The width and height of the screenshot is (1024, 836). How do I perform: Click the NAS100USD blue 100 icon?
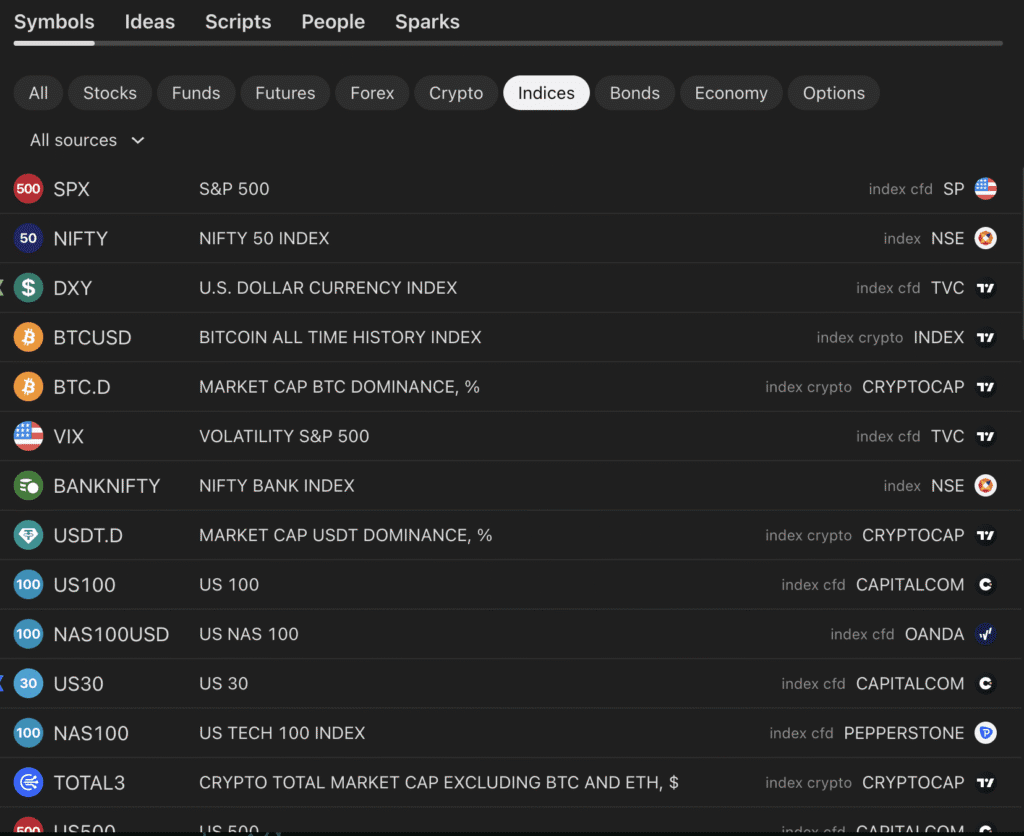[28, 634]
